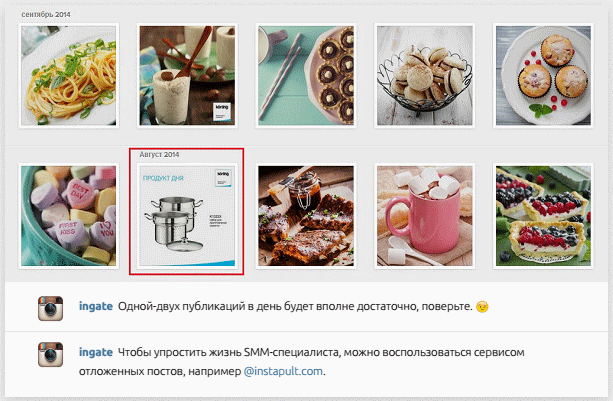Click the Instagram avatar icon in second comment
Screen dimensions: 613x401
point(50,354)
